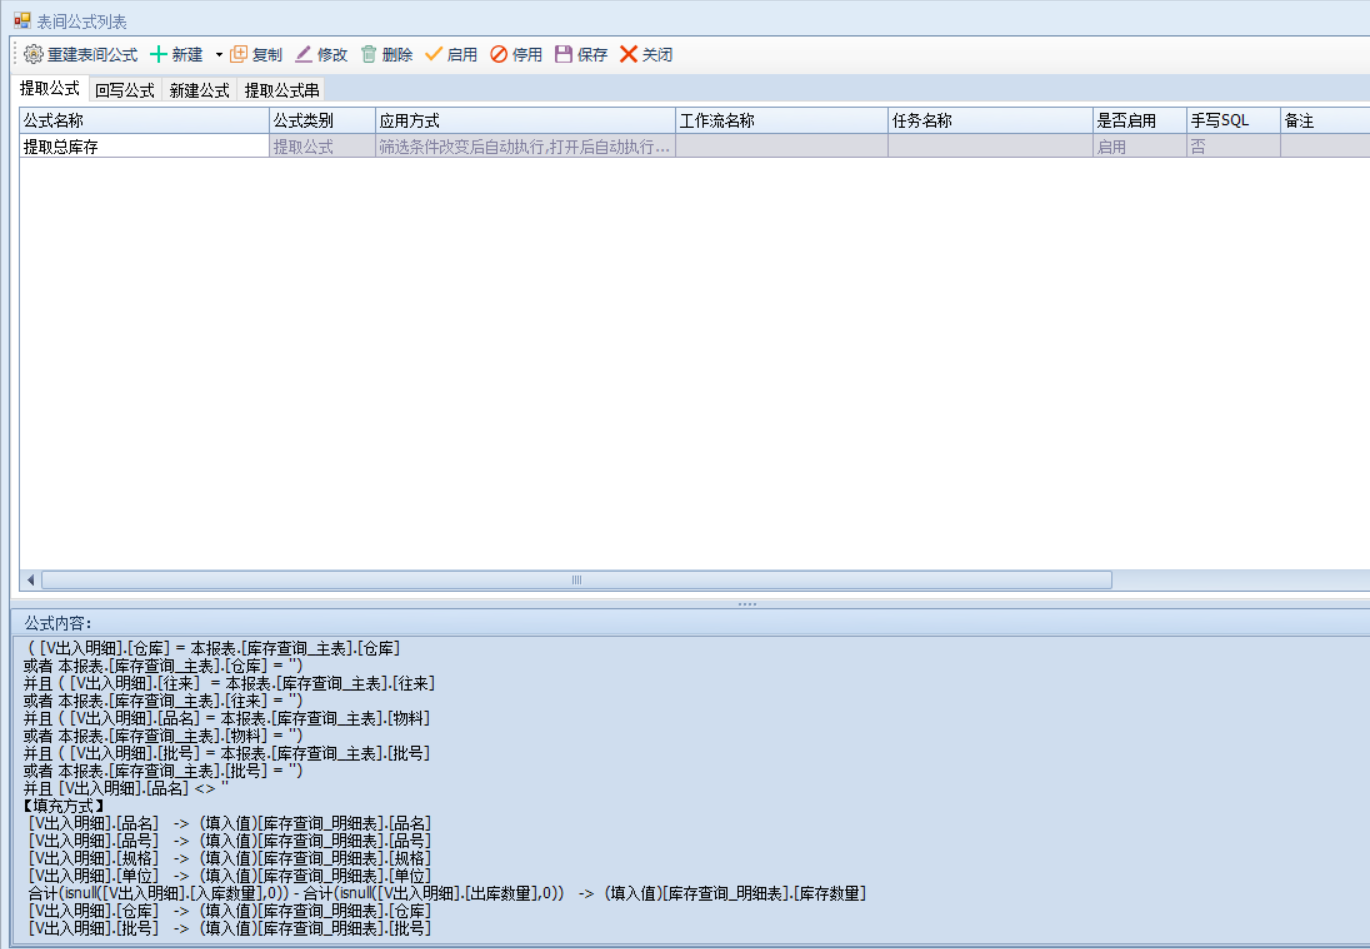Click the 删除 trash can icon
Screen dimensions: 1370x949
[369, 54]
